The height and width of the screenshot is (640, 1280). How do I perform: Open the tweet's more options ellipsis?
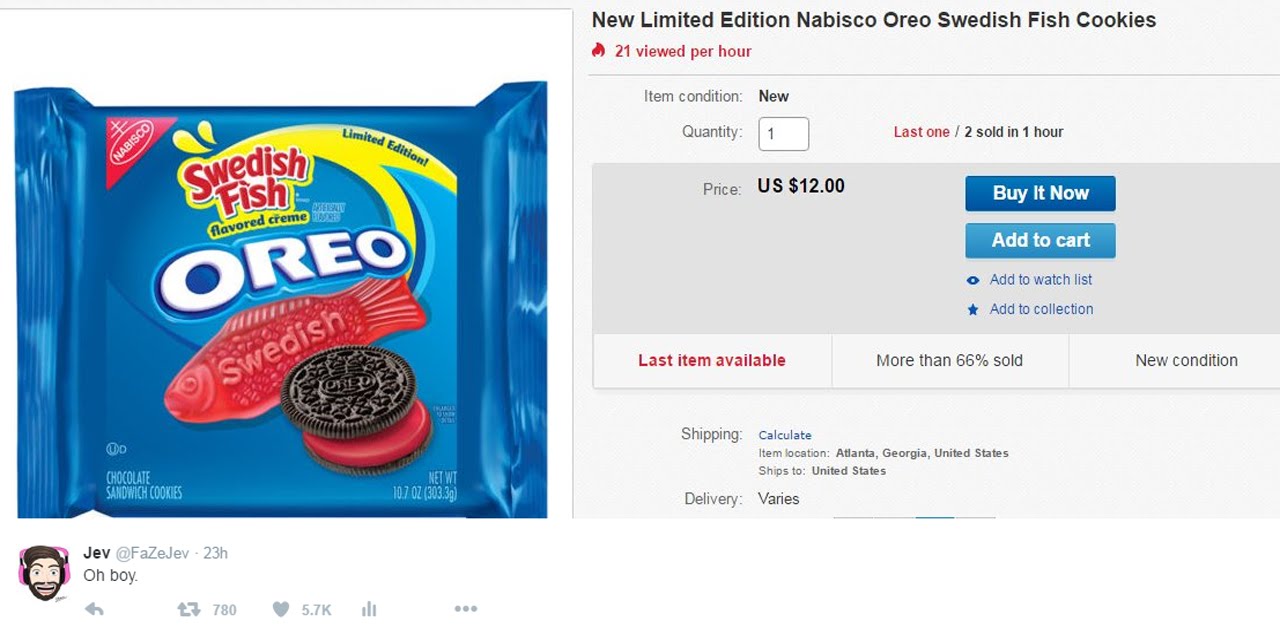465,609
